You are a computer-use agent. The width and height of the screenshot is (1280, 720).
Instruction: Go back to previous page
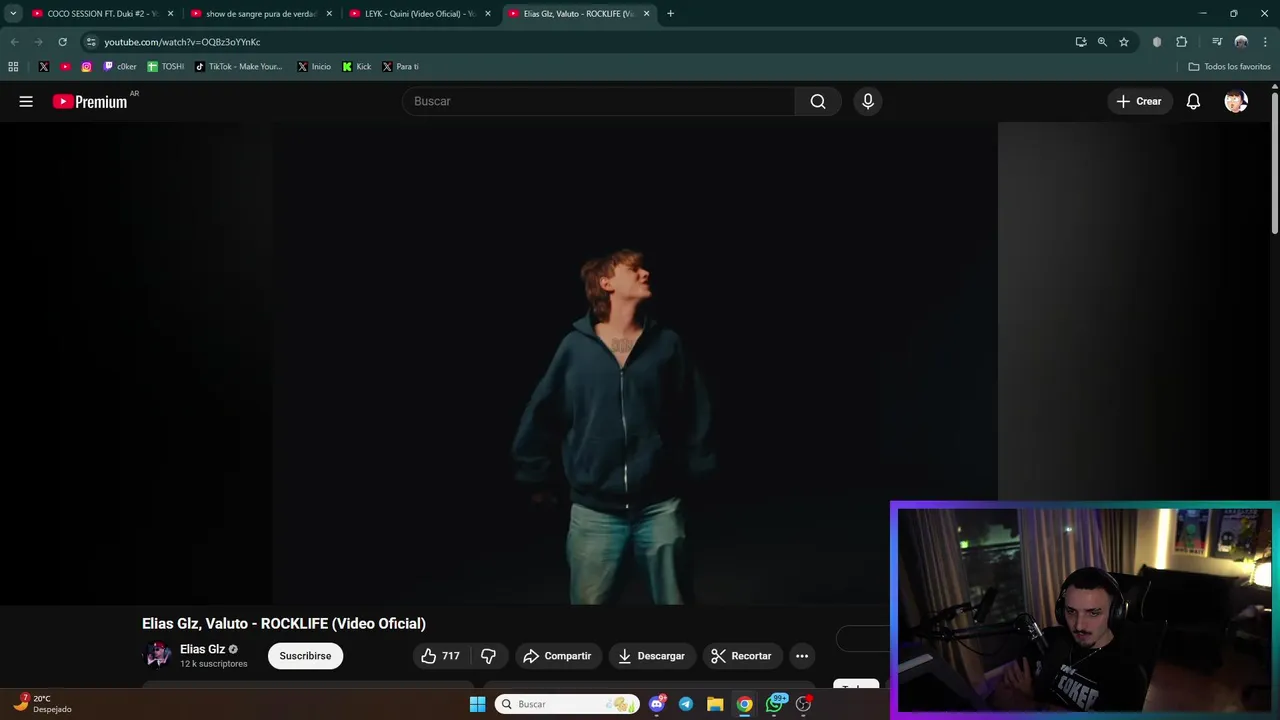coord(14,42)
